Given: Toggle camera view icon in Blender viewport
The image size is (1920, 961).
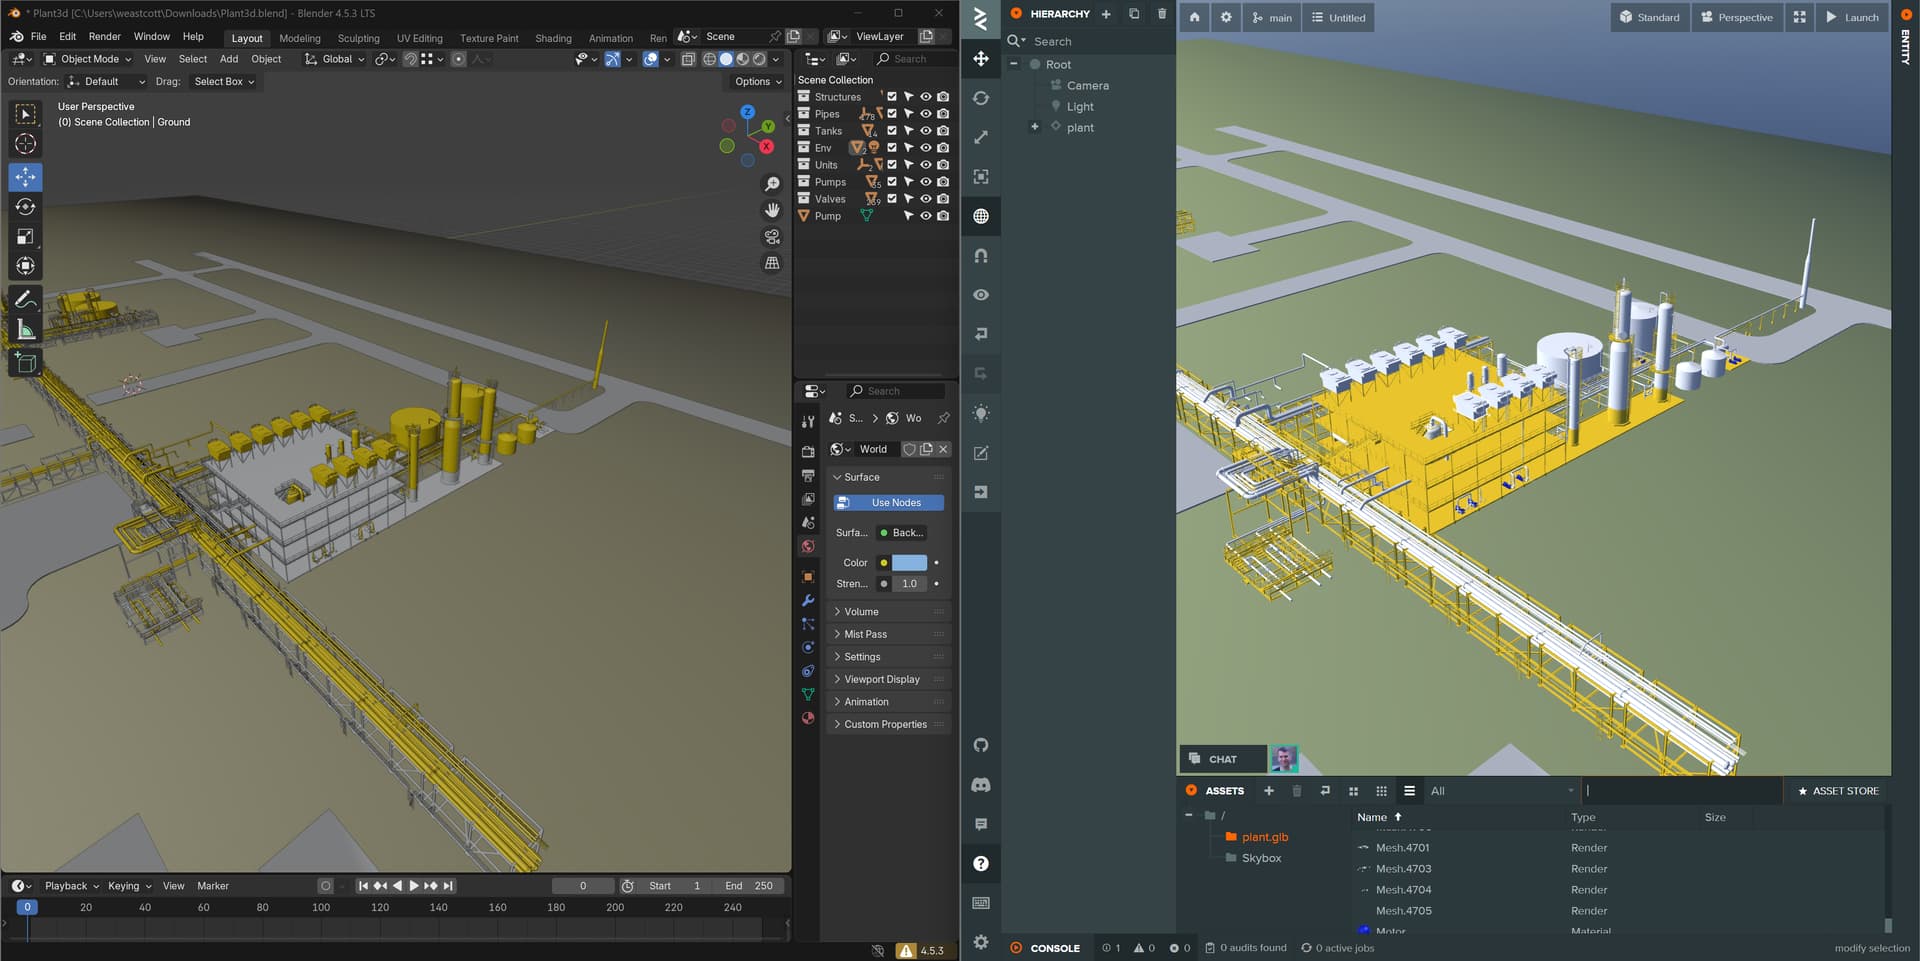Looking at the screenshot, I should pos(772,237).
